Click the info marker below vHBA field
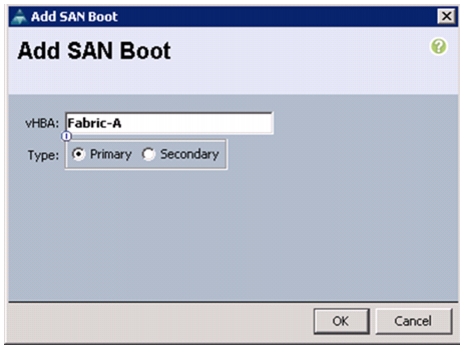Viewport: 466px width, 361px height. [x=67, y=136]
